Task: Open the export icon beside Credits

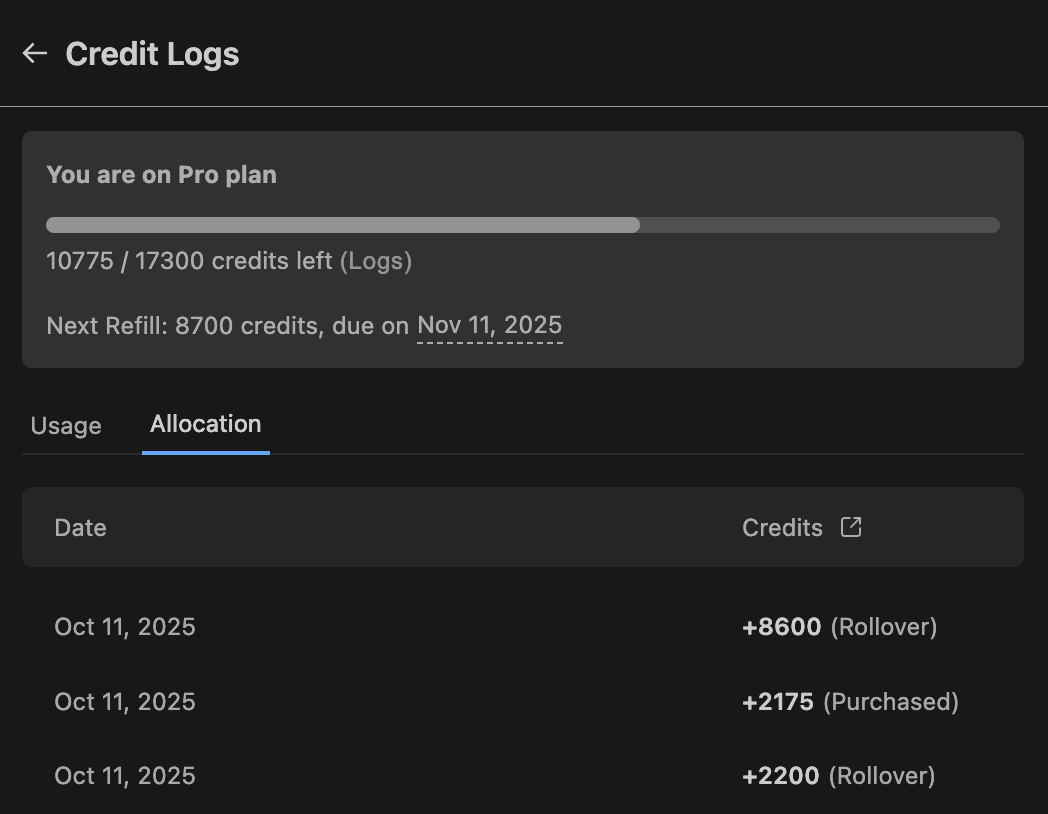Action: (x=851, y=527)
